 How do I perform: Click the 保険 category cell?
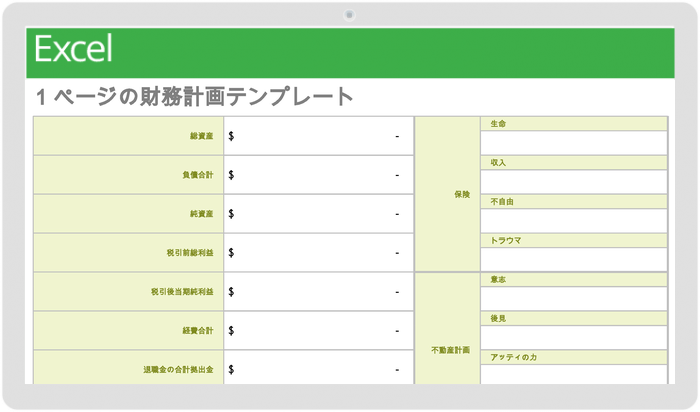448,194
